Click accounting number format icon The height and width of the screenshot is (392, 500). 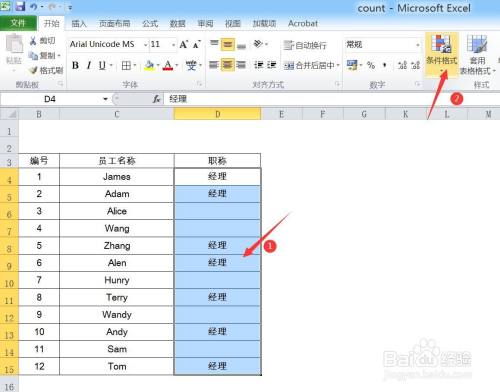[352, 65]
